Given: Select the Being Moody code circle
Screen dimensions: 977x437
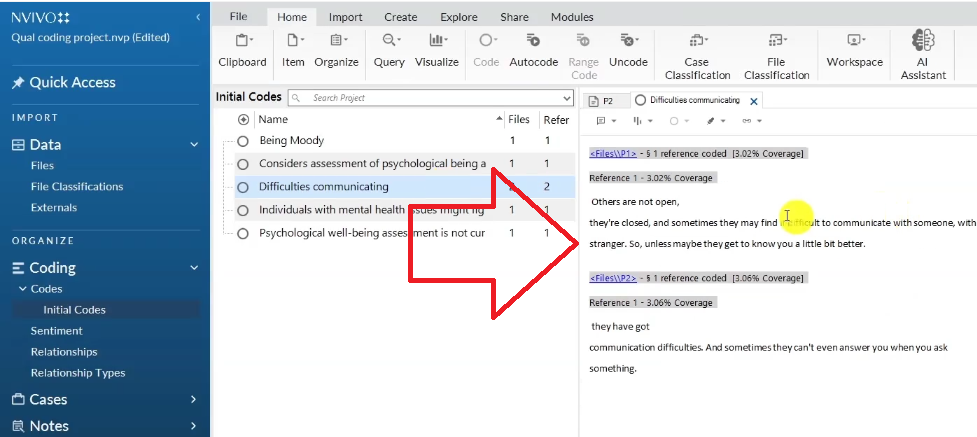Looking at the screenshot, I should point(243,141).
